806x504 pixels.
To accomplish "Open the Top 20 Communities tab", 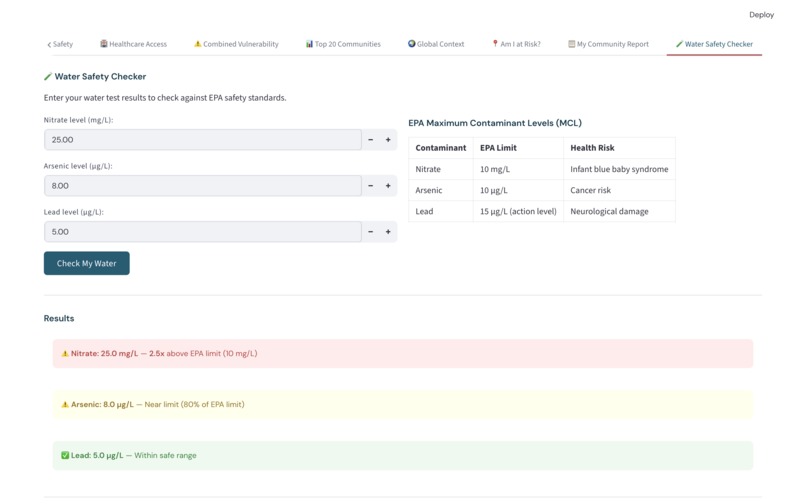I will [343, 44].
